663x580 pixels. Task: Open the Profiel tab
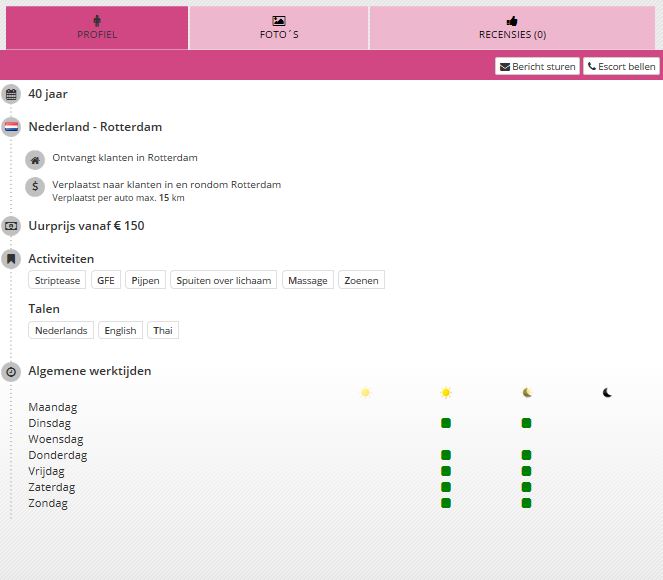[x=97, y=28]
